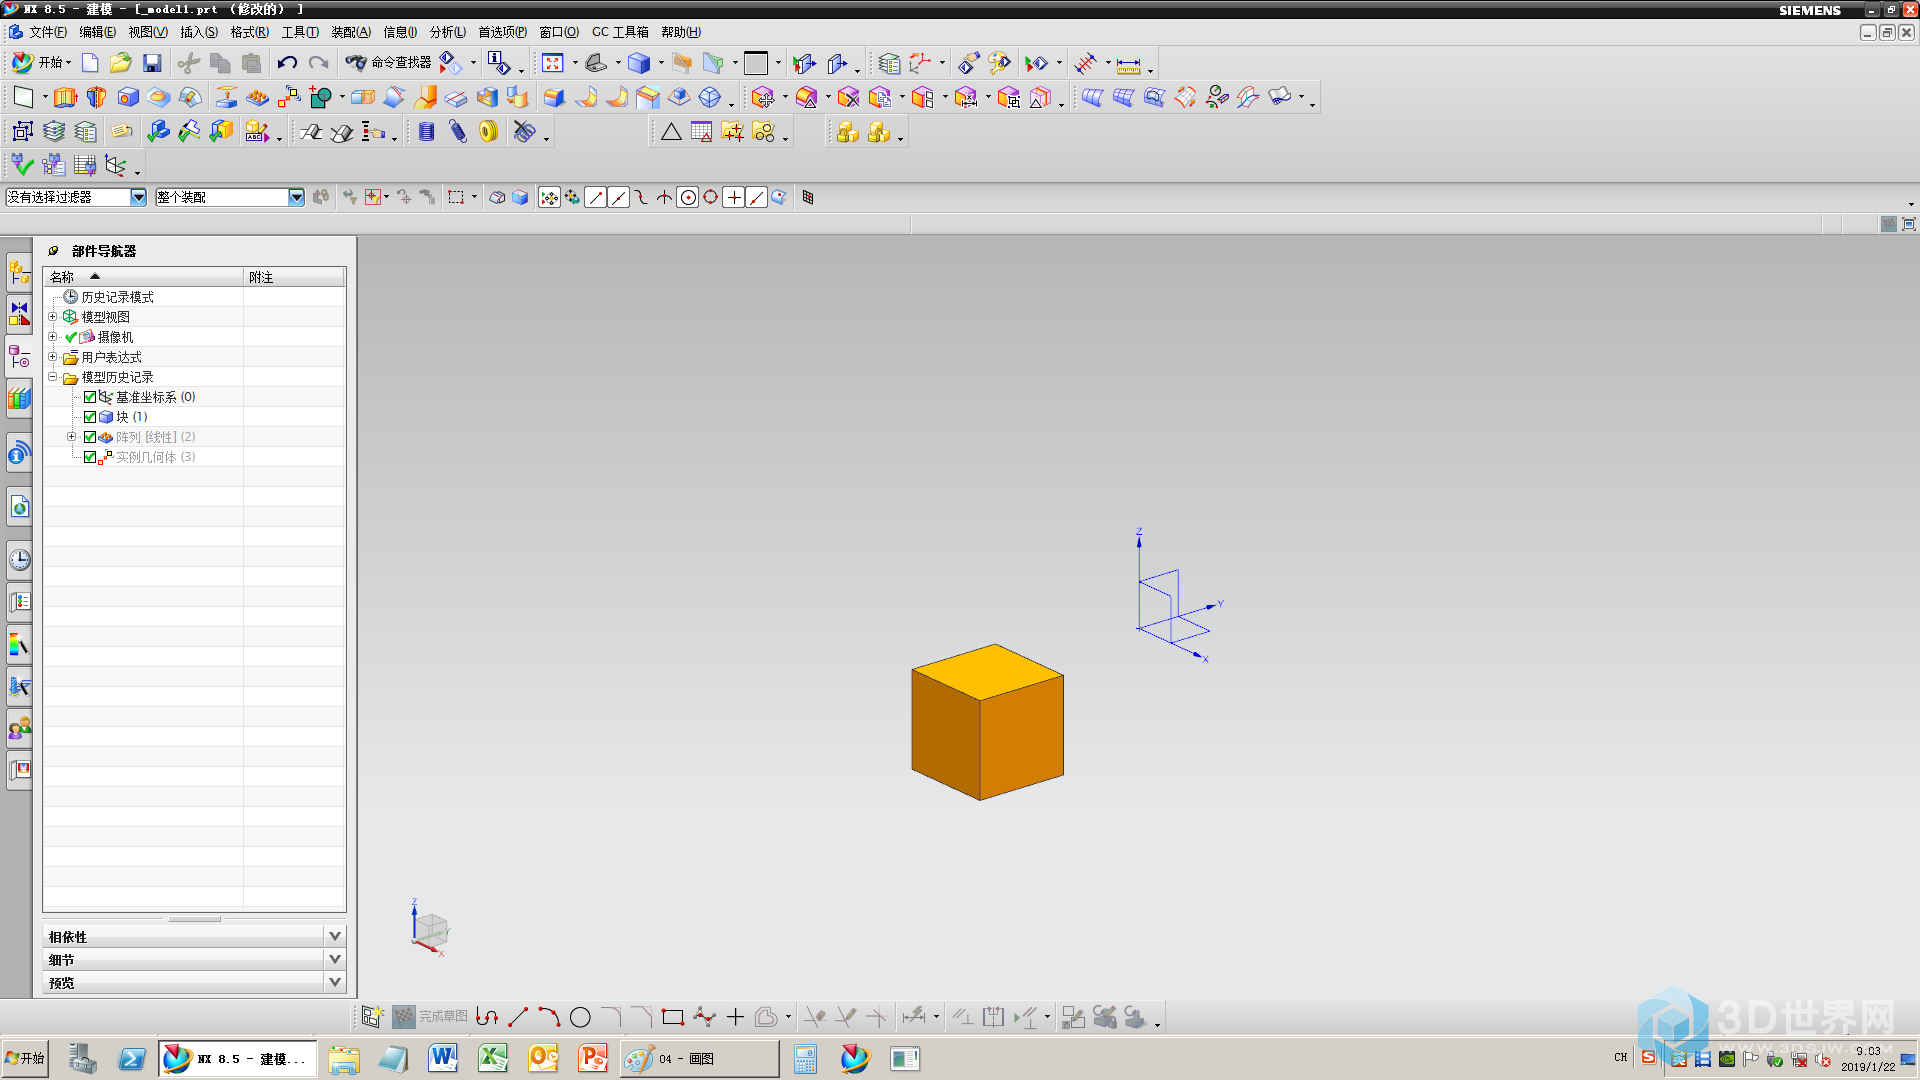Open the 文件 menu
1920x1080 pixels.
pyautogui.click(x=47, y=32)
